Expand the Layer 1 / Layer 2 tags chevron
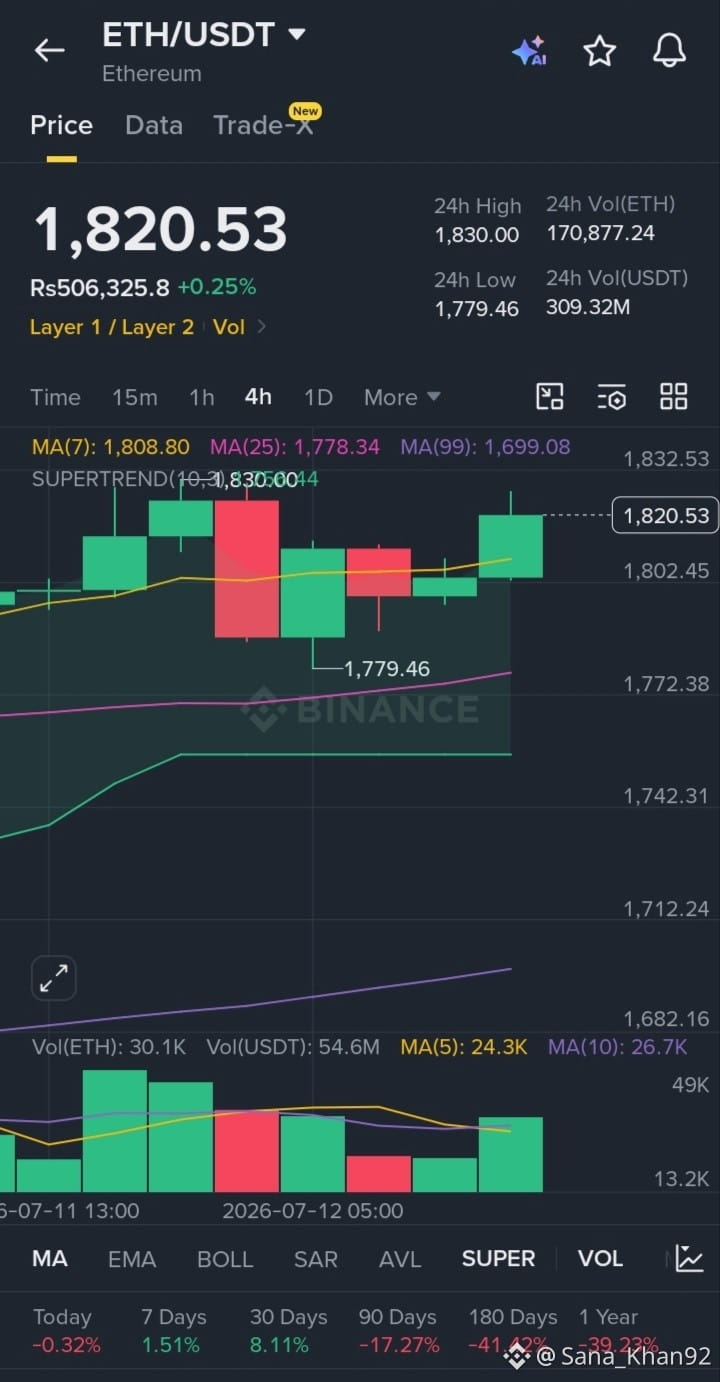720x1382 pixels. click(262, 327)
